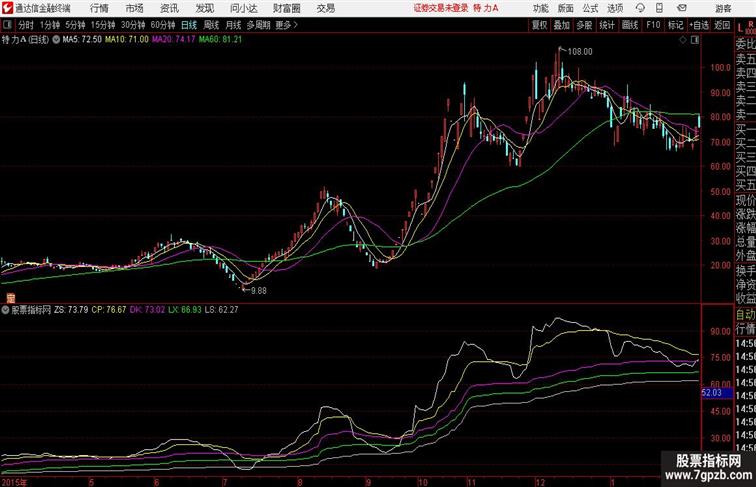Click the 108.00 high price label

(x=580, y=52)
